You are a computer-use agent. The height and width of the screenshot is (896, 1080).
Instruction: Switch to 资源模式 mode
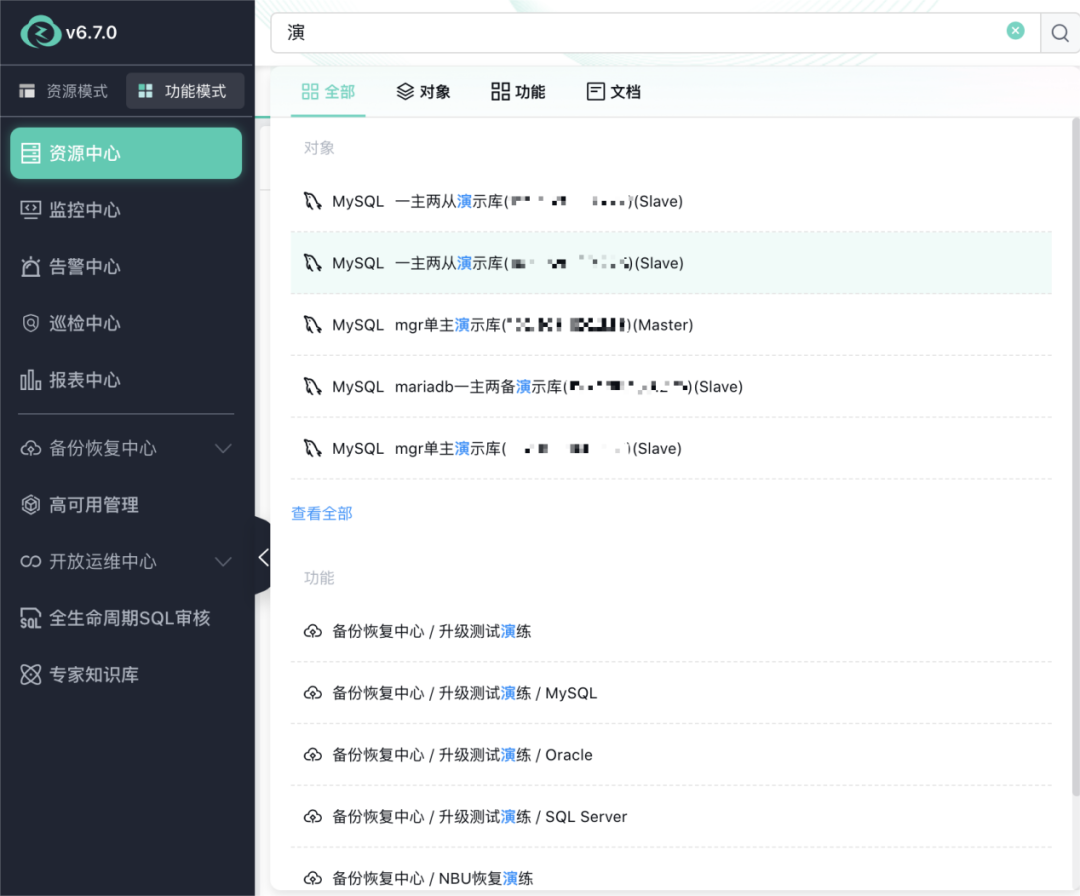pos(64,91)
